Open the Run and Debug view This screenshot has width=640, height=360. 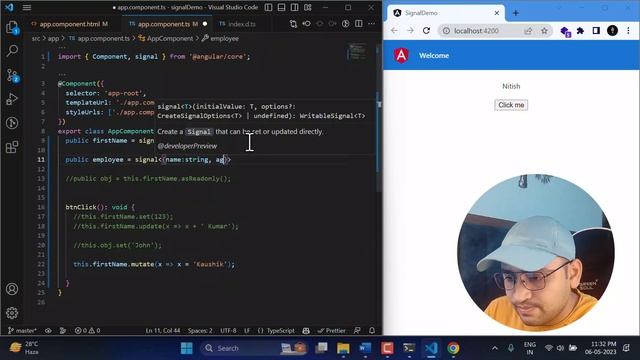point(12,99)
